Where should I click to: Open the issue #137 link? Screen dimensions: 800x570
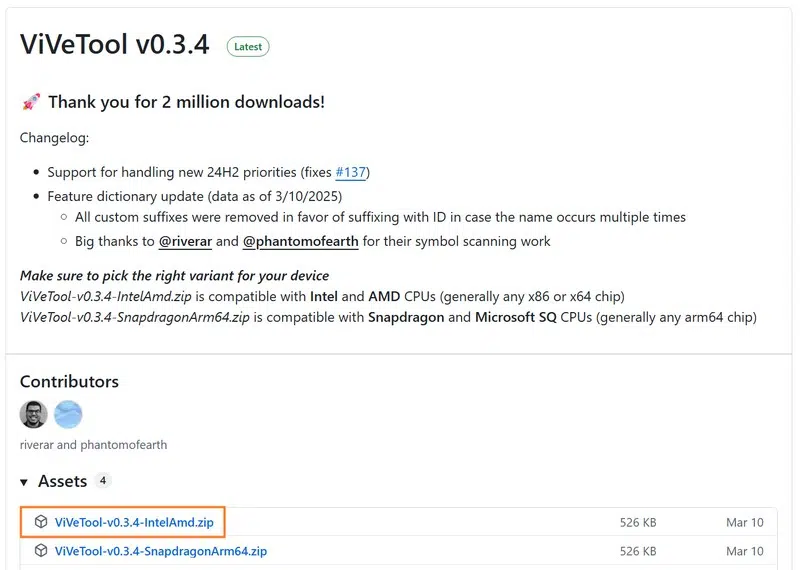coord(351,172)
